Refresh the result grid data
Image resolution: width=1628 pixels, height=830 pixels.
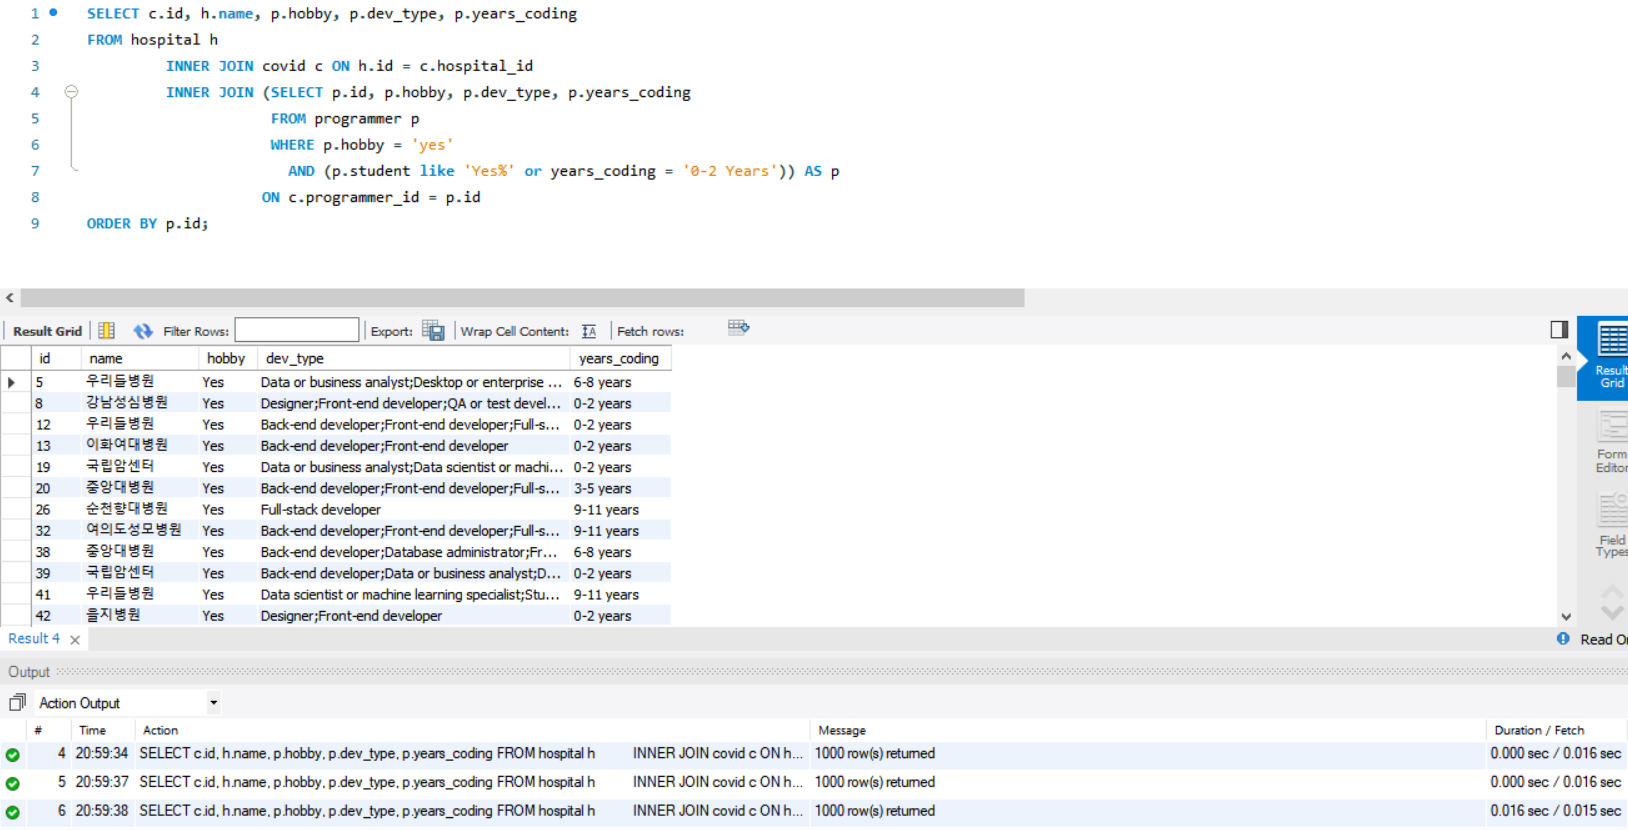coord(143,331)
